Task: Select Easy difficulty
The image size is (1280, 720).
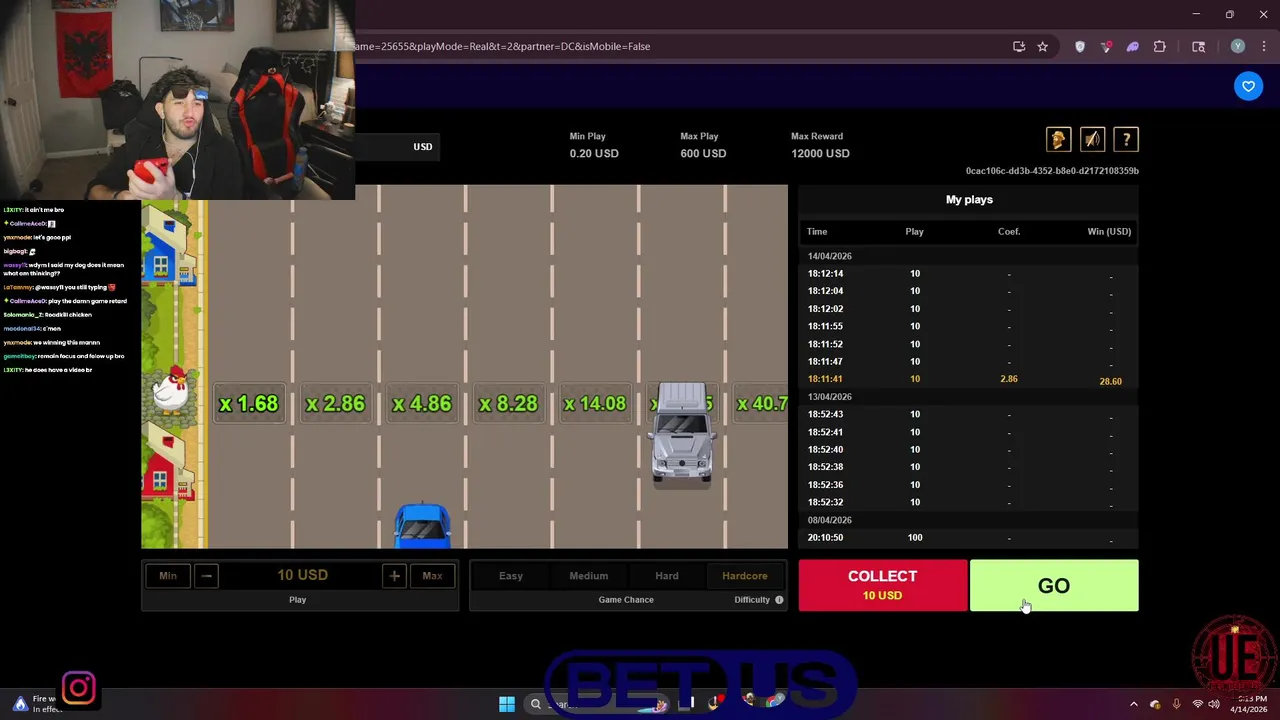Action: click(511, 575)
